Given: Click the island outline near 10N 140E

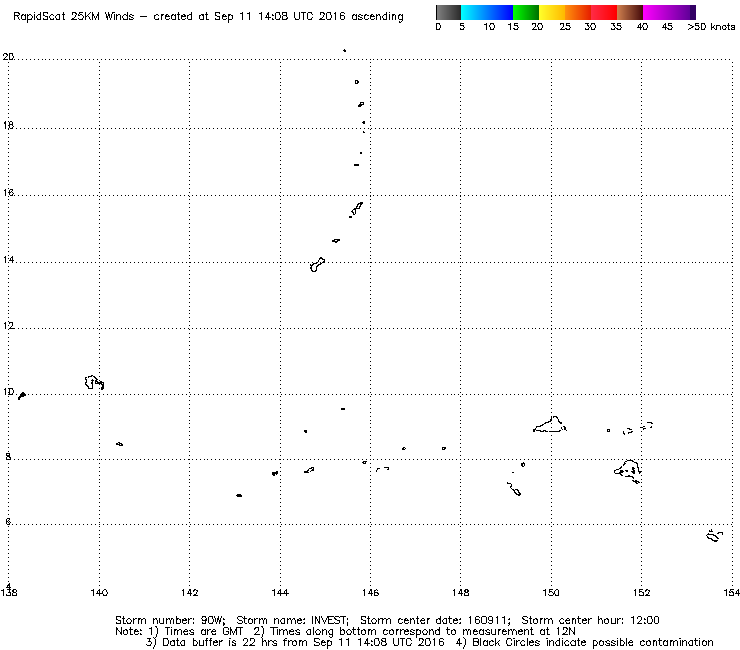Looking at the screenshot, I should (x=94, y=382).
